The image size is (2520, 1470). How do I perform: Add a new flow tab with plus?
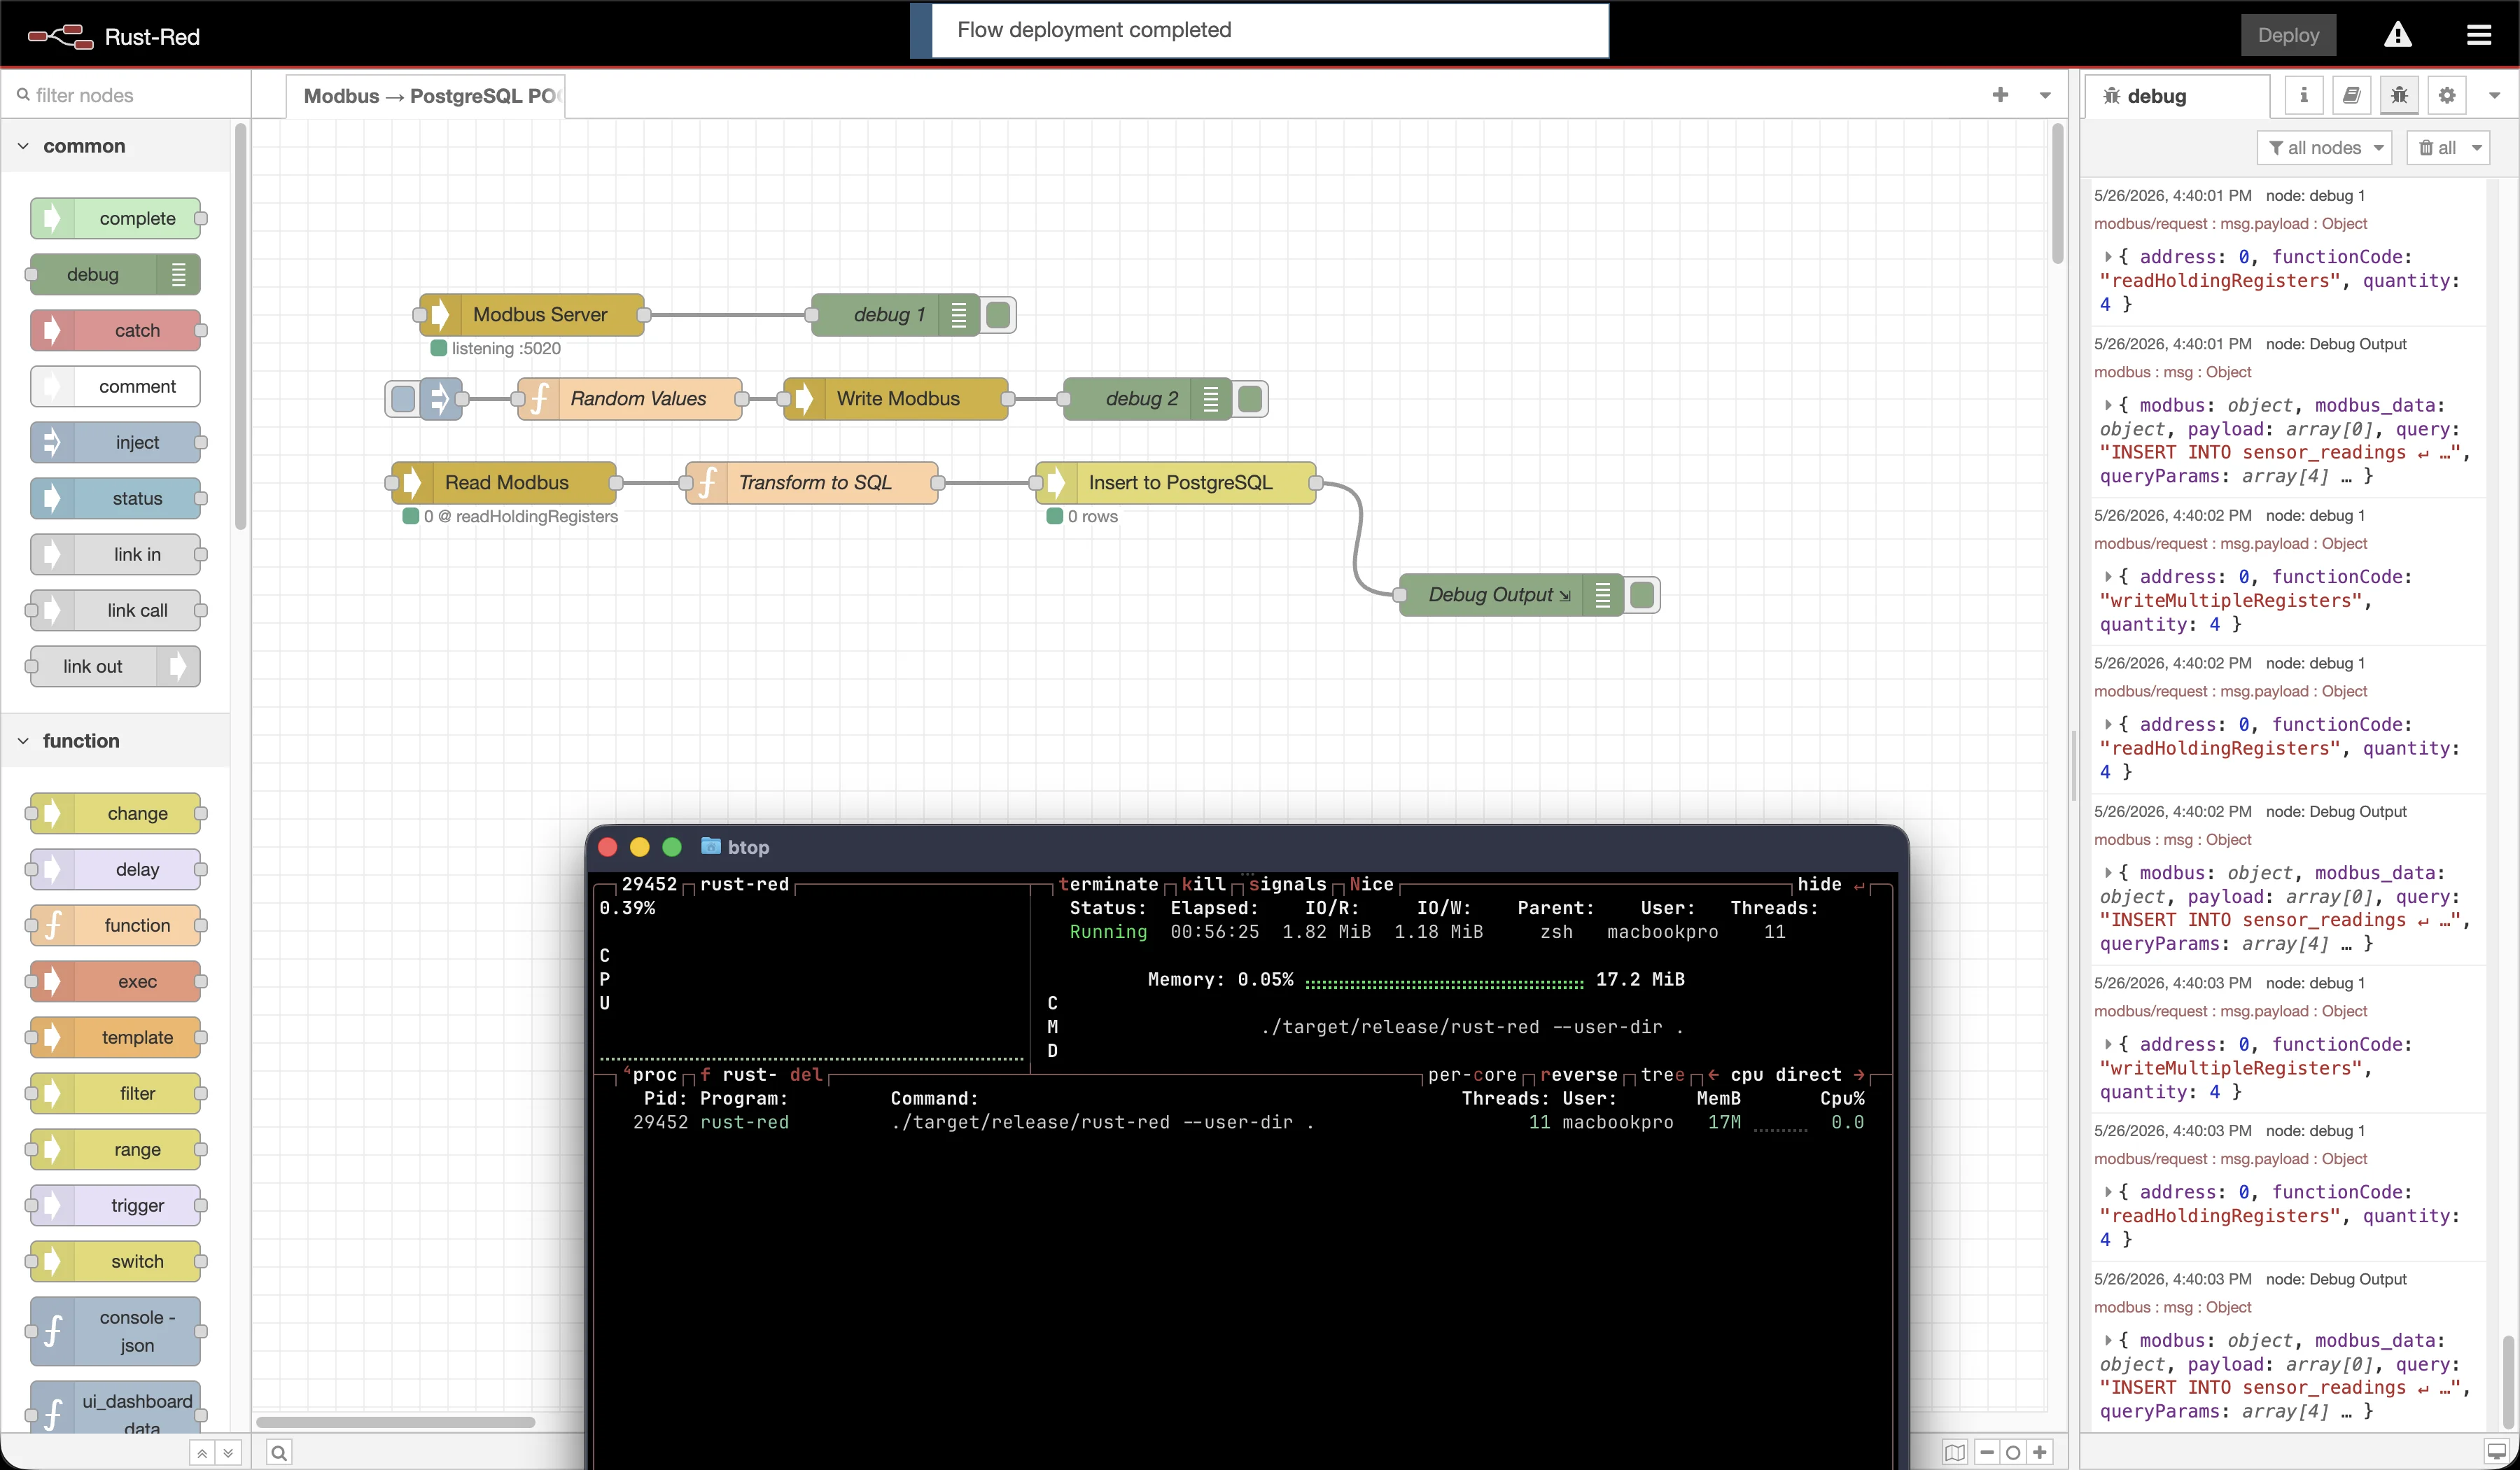[2000, 95]
